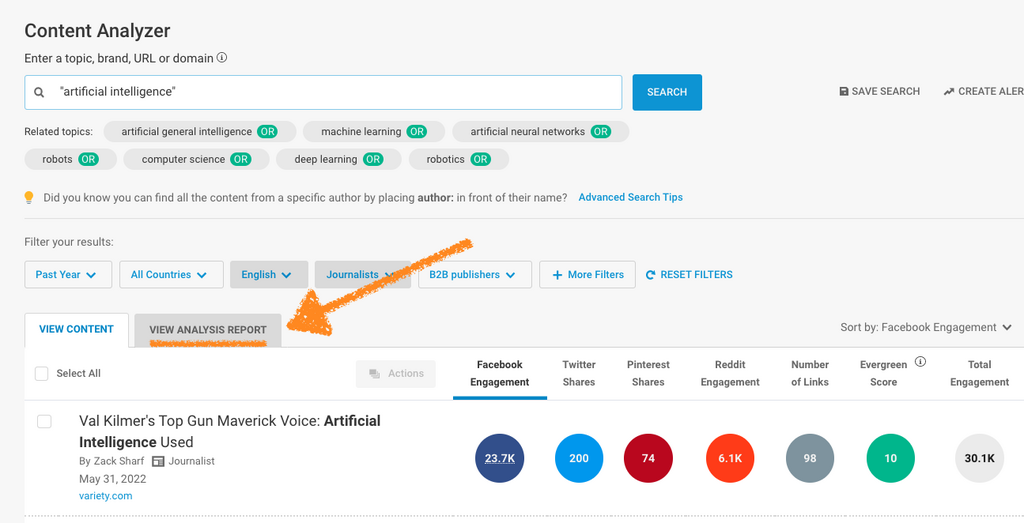Check the Select All checkbox
The height and width of the screenshot is (523, 1024).
(x=42, y=374)
